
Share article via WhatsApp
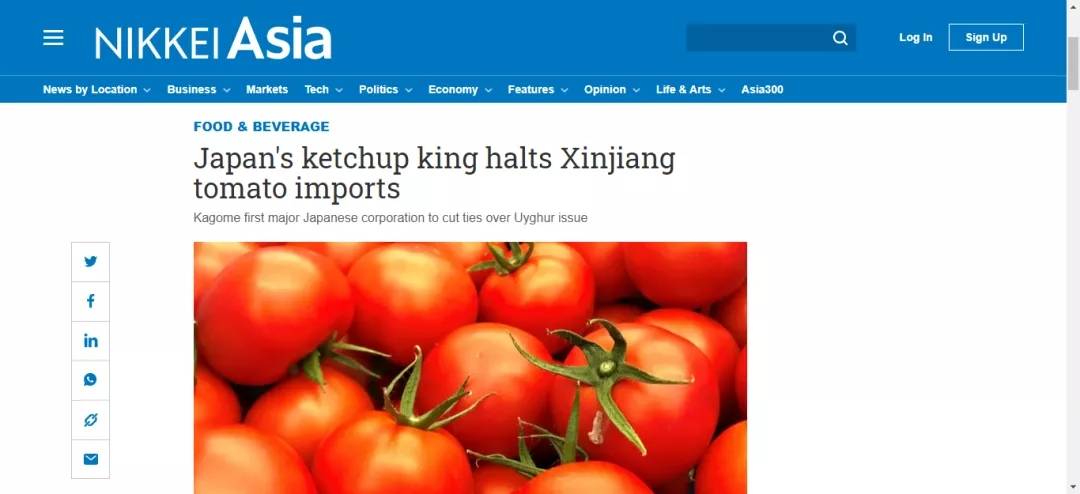point(90,380)
